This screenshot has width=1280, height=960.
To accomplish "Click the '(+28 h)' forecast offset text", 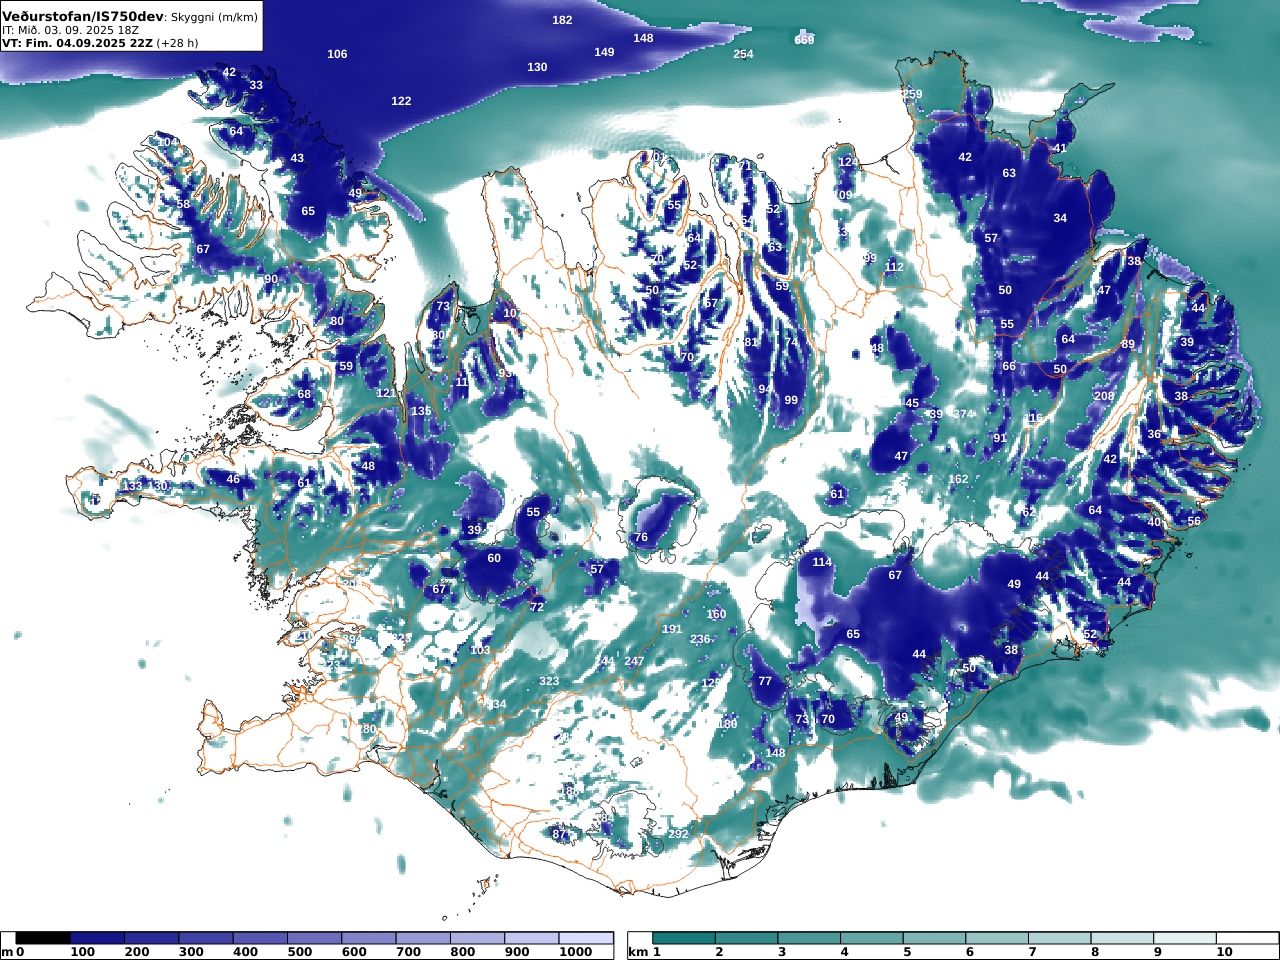I will pyautogui.click(x=178, y=43).
